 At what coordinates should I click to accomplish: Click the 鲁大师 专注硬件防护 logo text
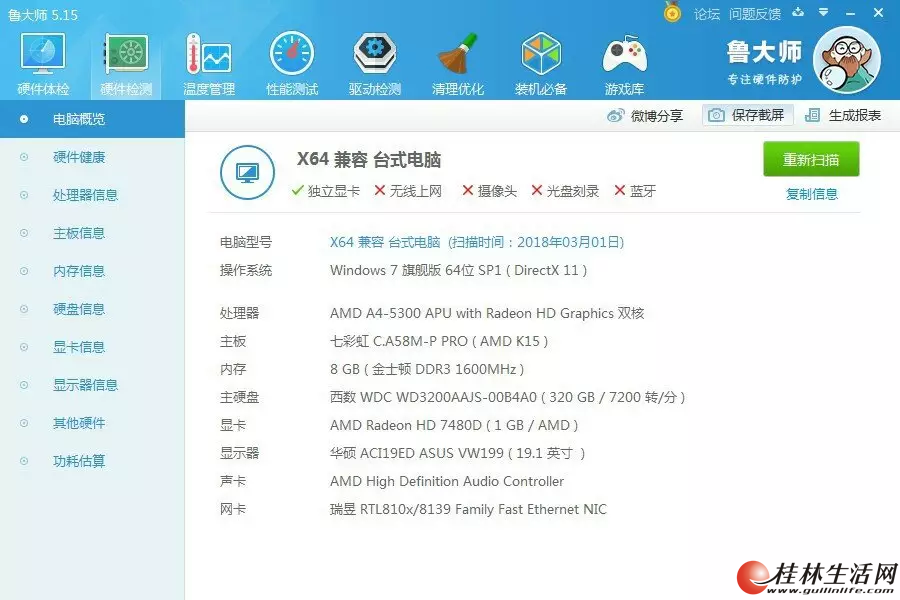764,62
